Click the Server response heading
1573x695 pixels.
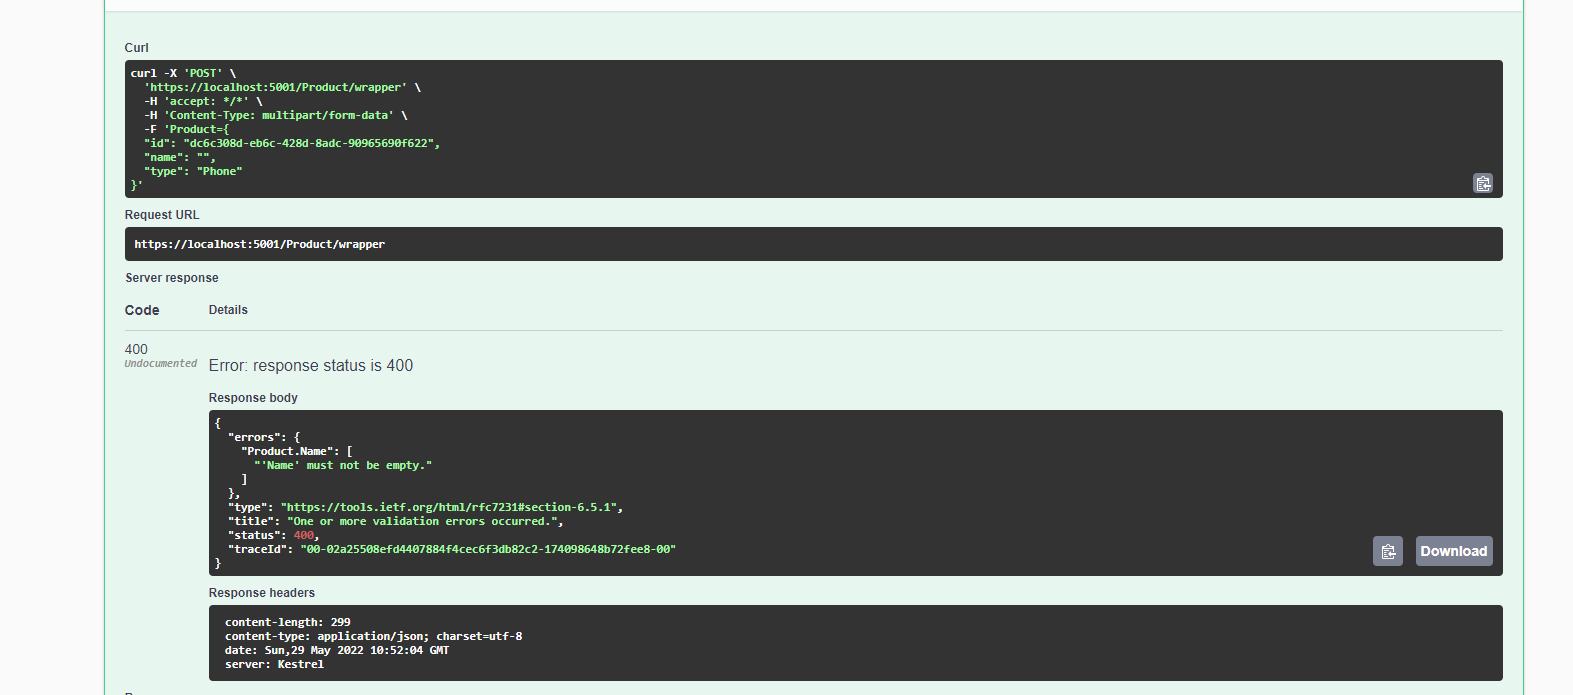coord(172,278)
